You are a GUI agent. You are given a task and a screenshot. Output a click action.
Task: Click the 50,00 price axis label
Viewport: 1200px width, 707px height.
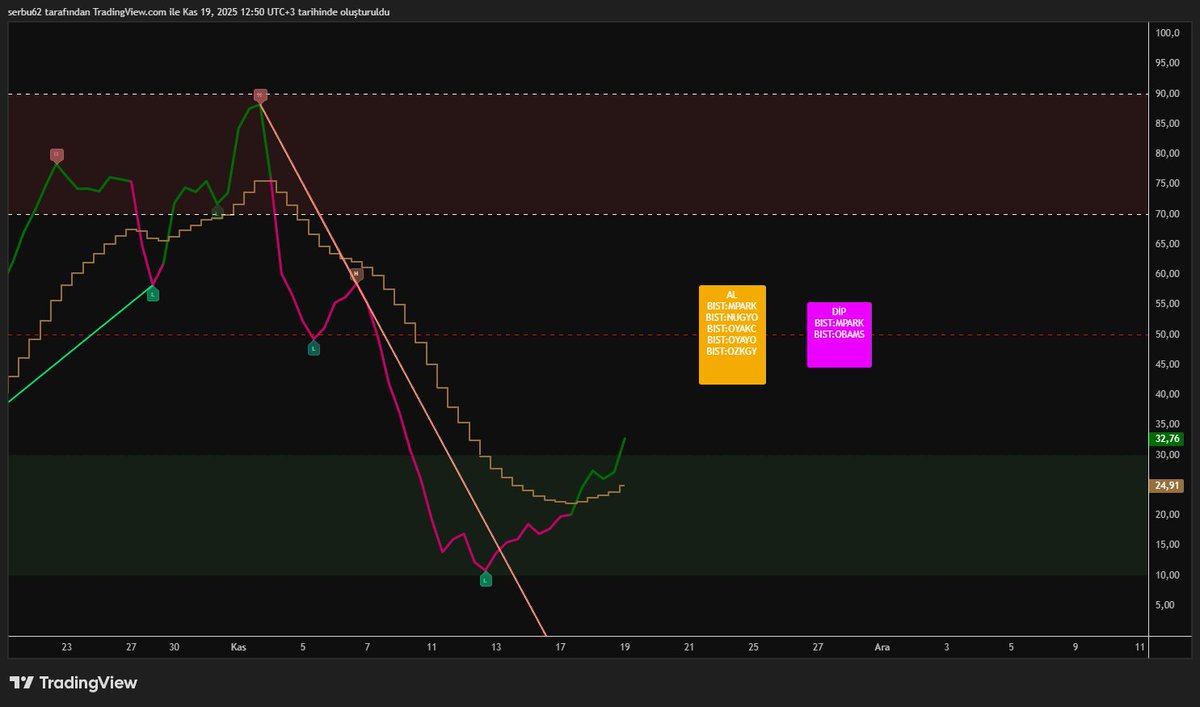pos(1168,334)
